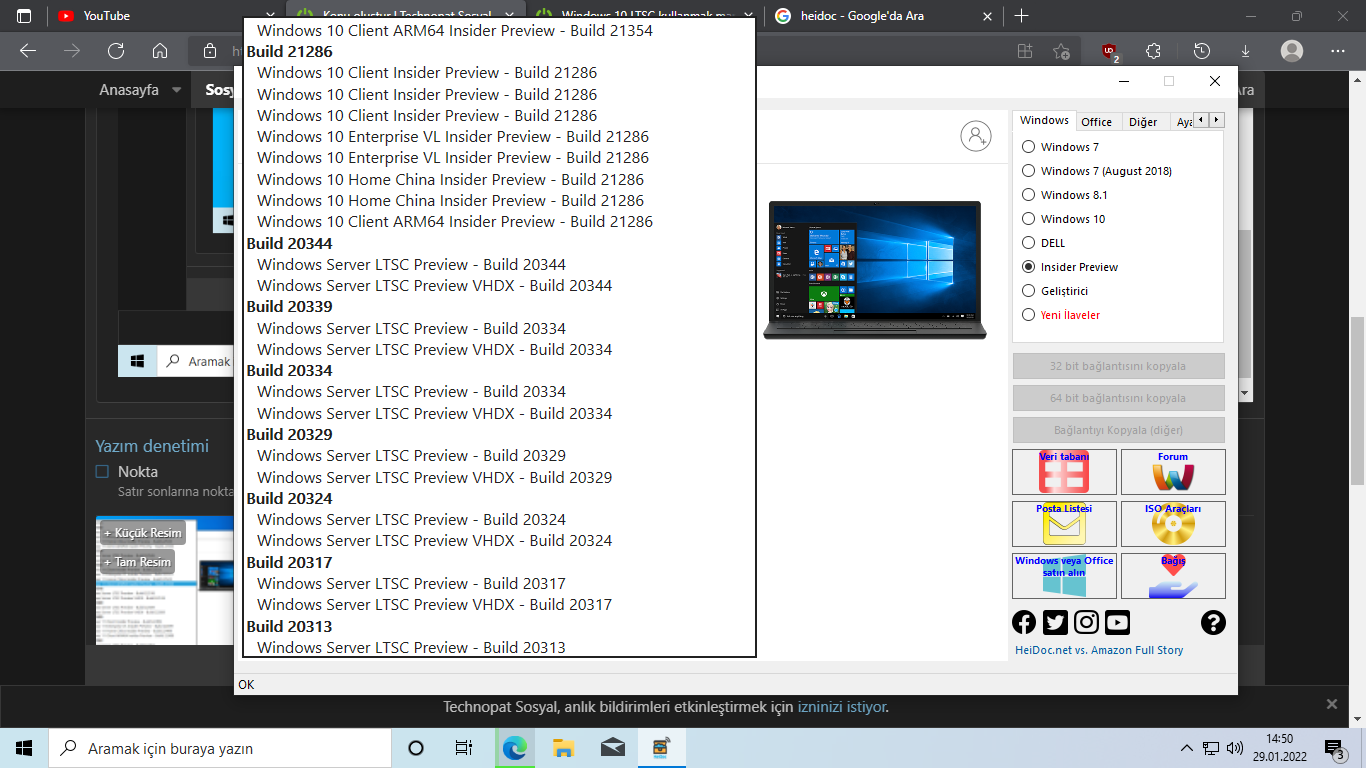The width and height of the screenshot is (1366, 768).
Task: Switch to the Office tab in HeiDoc
Action: [x=1096, y=122]
